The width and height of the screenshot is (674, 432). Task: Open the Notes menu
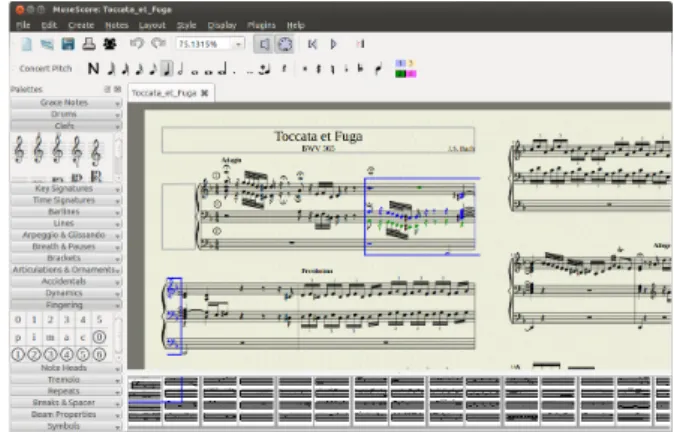pos(116,25)
